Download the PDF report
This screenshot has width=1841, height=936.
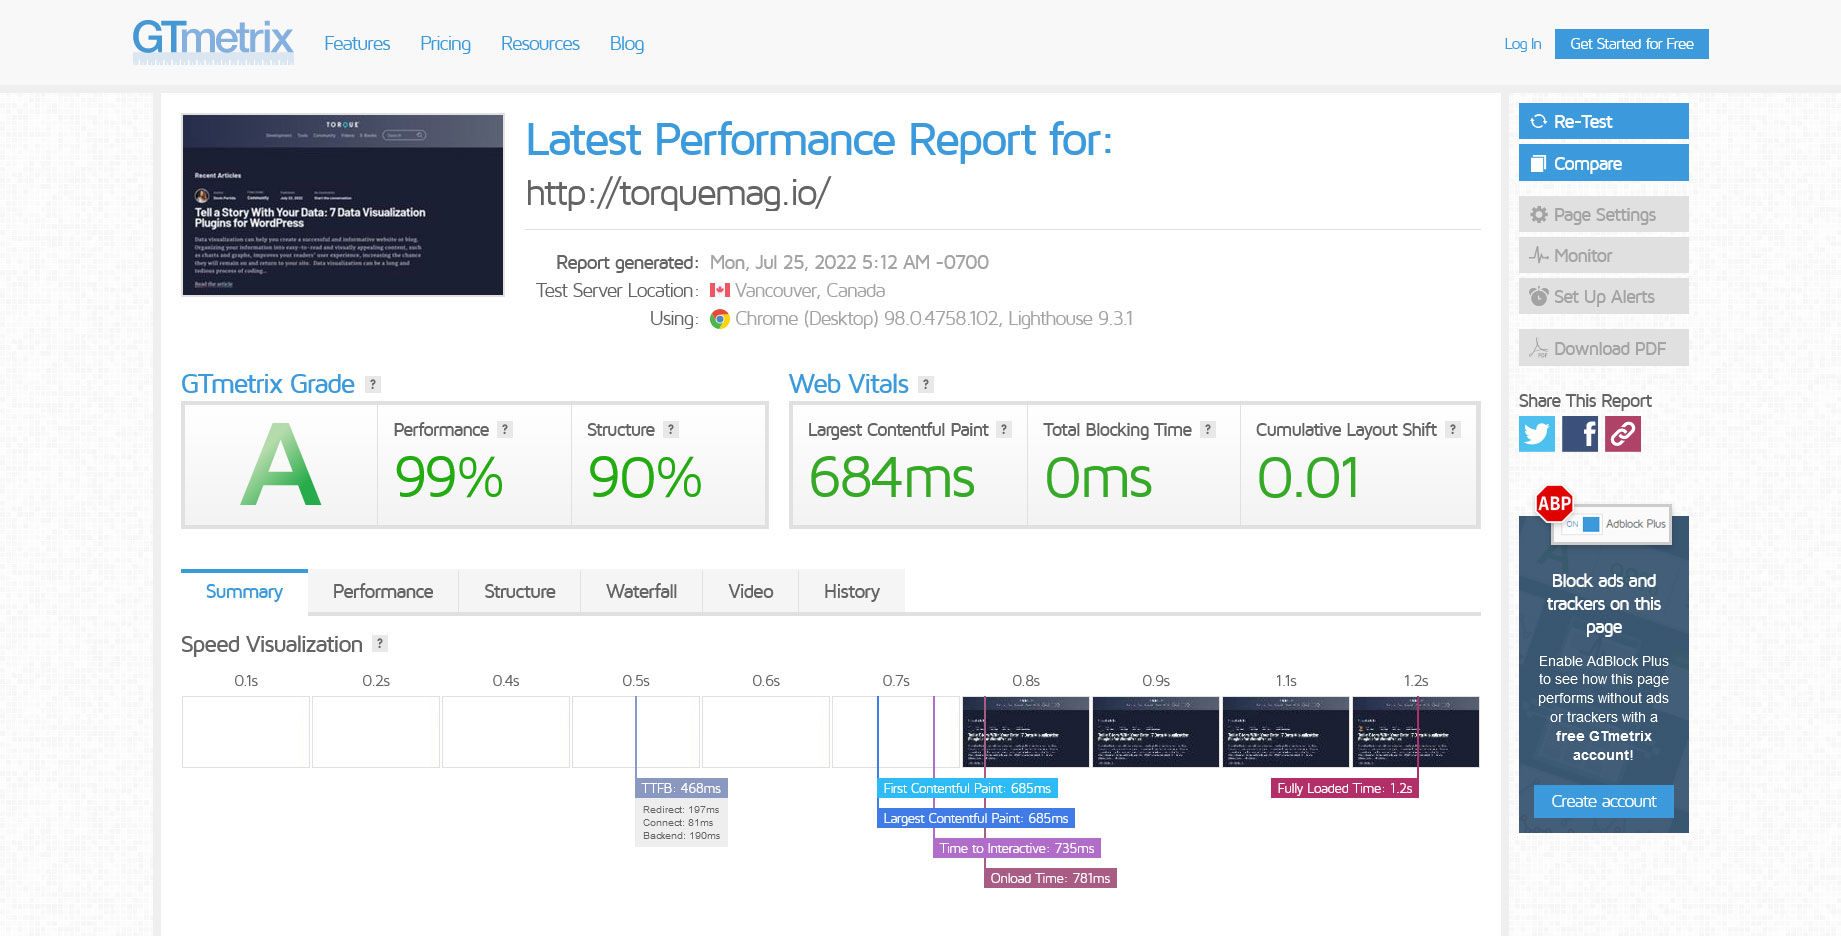[x=1604, y=348]
